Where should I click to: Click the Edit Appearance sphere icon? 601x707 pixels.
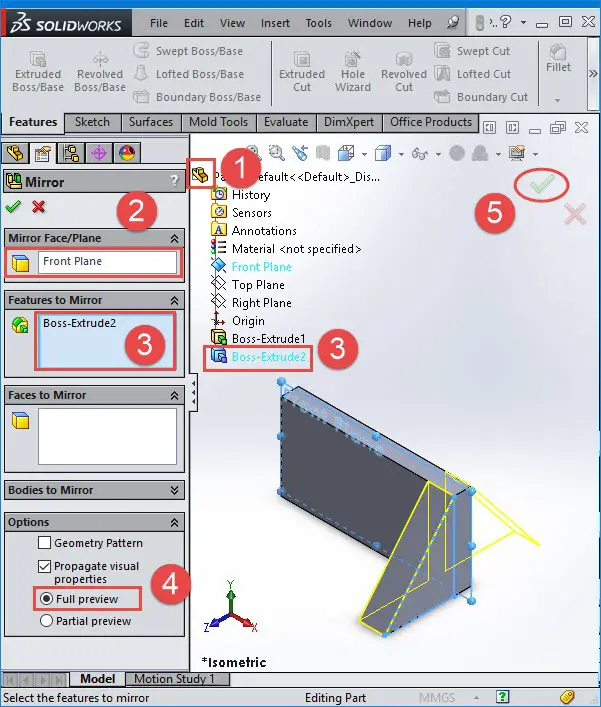pos(457,153)
